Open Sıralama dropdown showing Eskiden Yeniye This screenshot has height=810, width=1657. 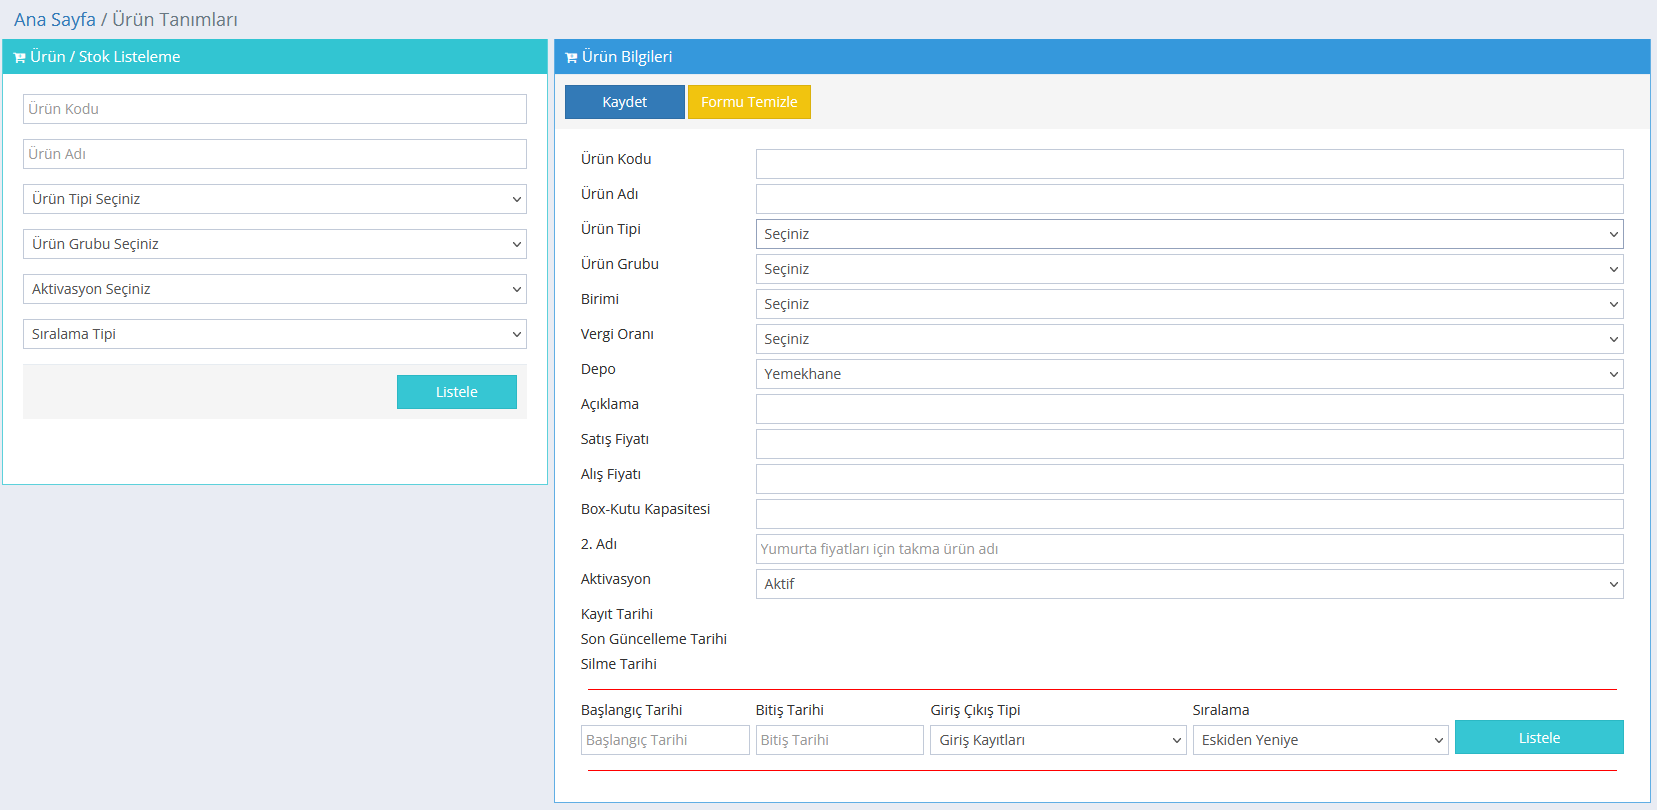click(1319, 740)
